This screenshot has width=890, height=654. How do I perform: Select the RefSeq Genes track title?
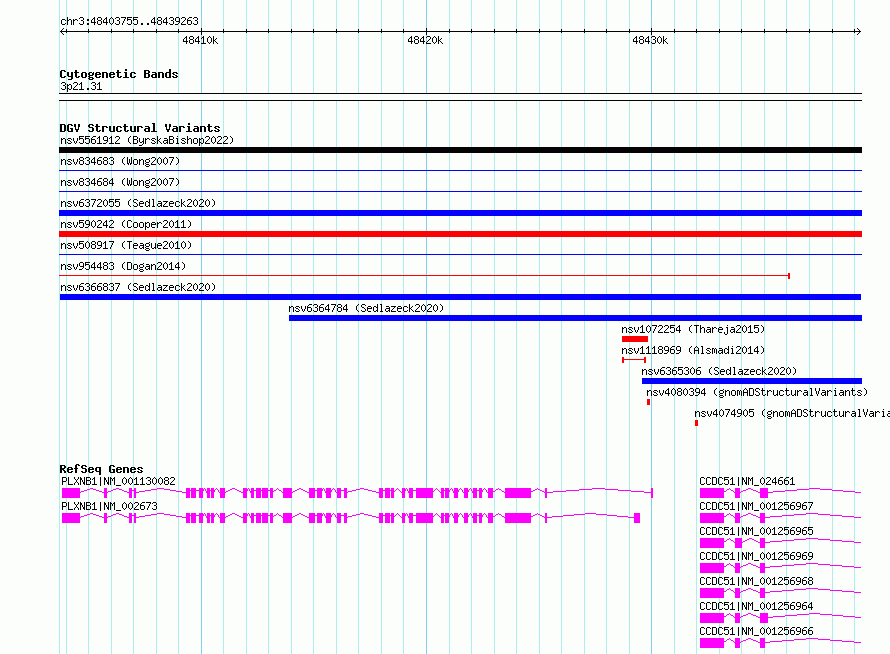click(101, 469)
